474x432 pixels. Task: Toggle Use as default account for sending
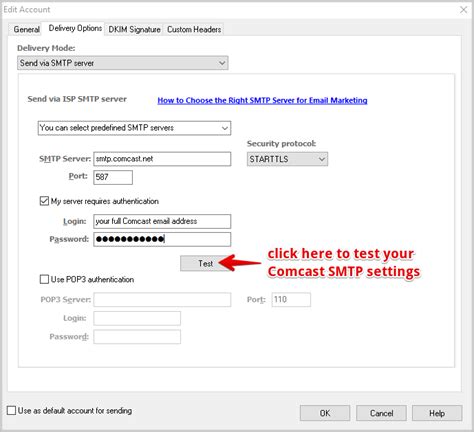[12, 410]
